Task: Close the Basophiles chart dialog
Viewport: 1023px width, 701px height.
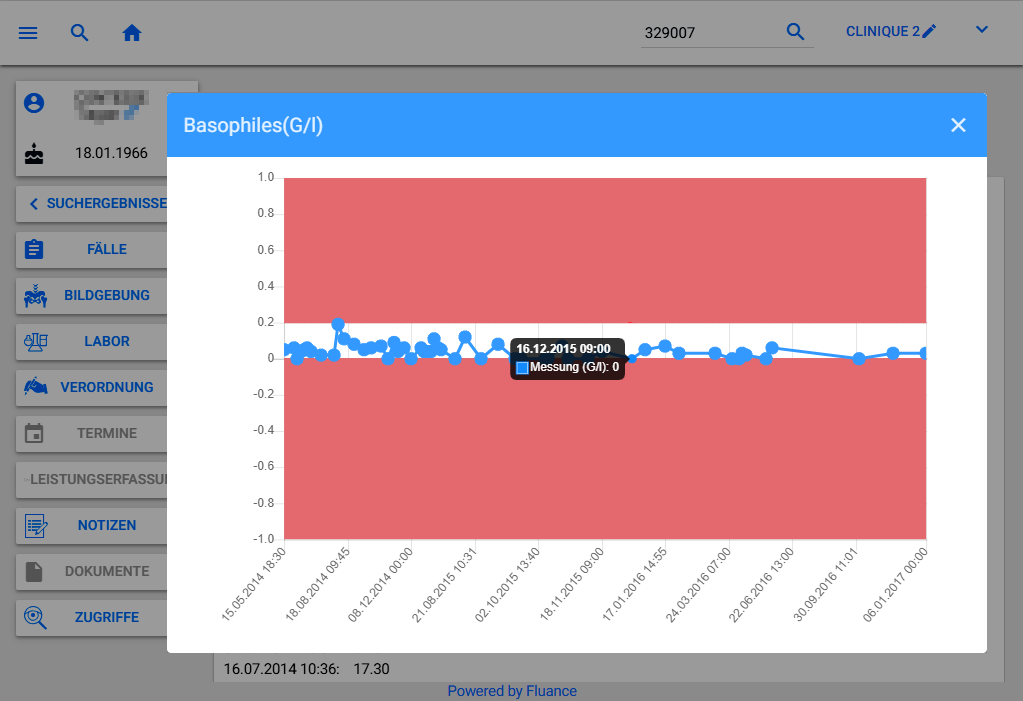Action: [x=958, y=125]
